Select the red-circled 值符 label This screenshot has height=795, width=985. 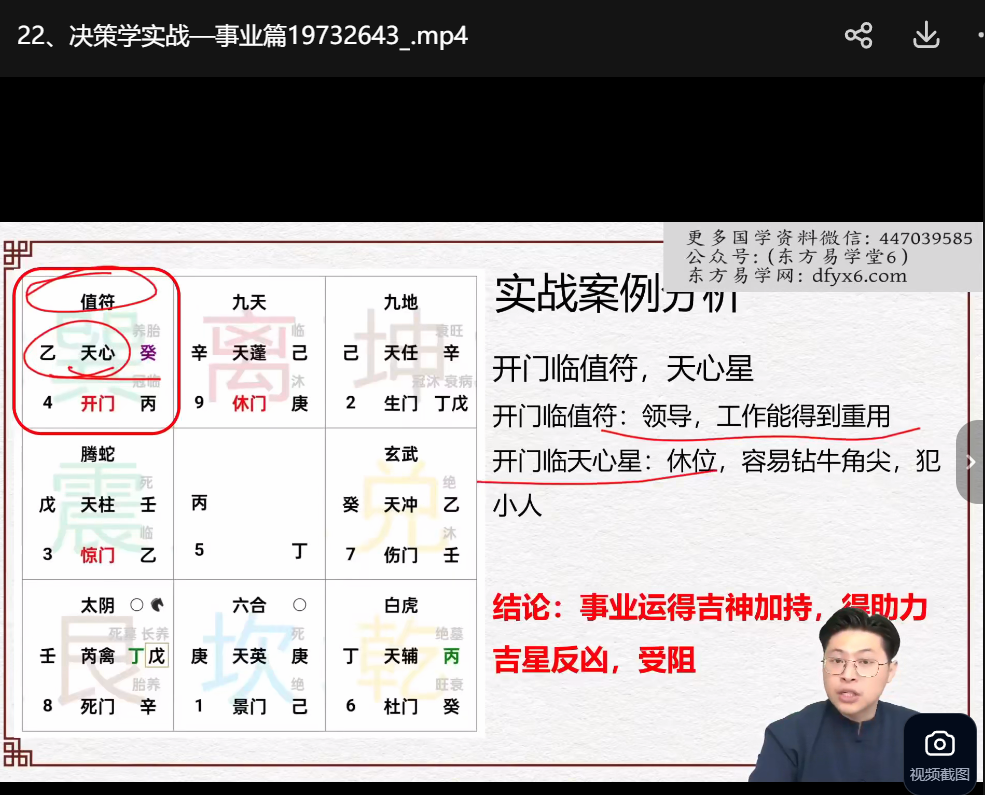(97, 301)
